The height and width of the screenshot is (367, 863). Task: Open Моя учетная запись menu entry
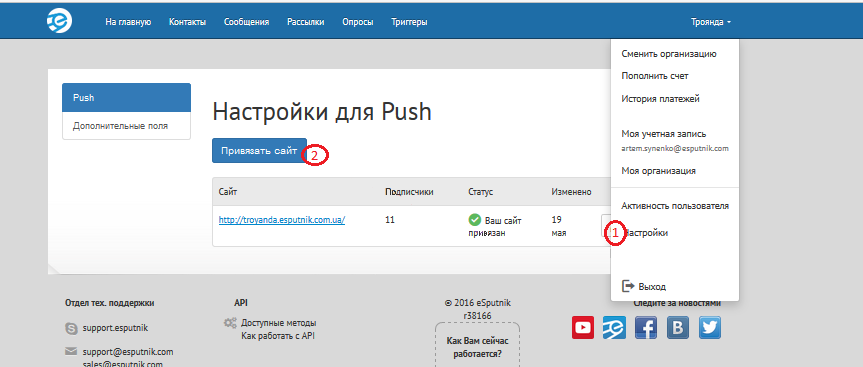pyautogui.click(x=664, y=134)
